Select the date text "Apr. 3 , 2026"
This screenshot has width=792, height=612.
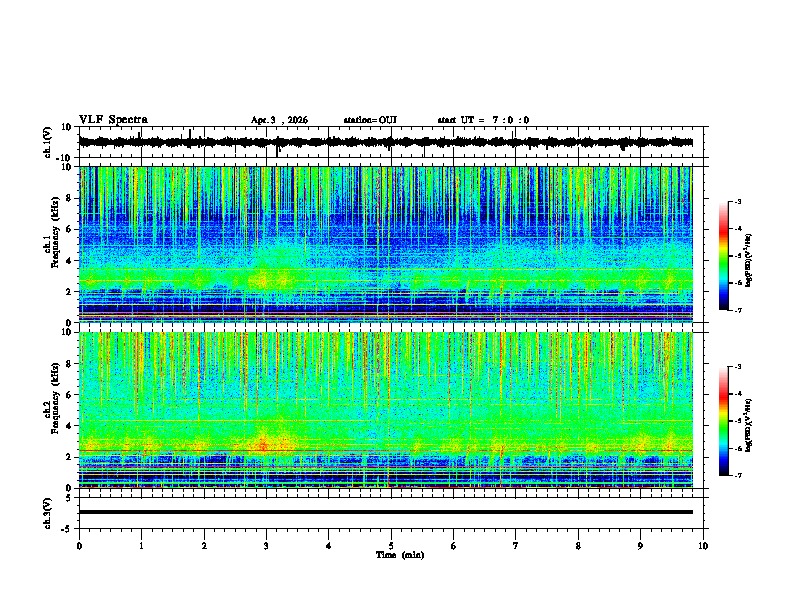(x=279, y=120)
